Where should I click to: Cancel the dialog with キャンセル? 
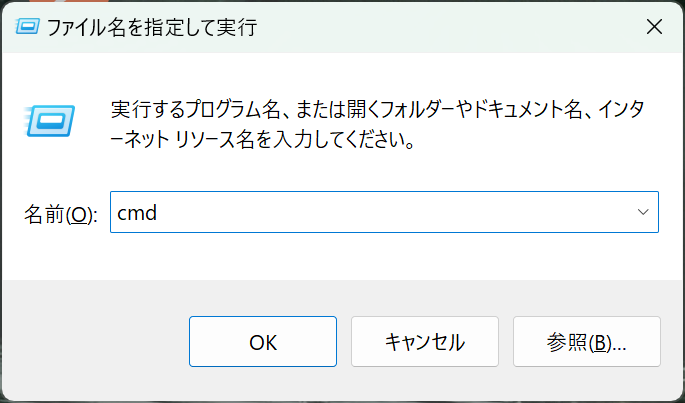(425, 341)
